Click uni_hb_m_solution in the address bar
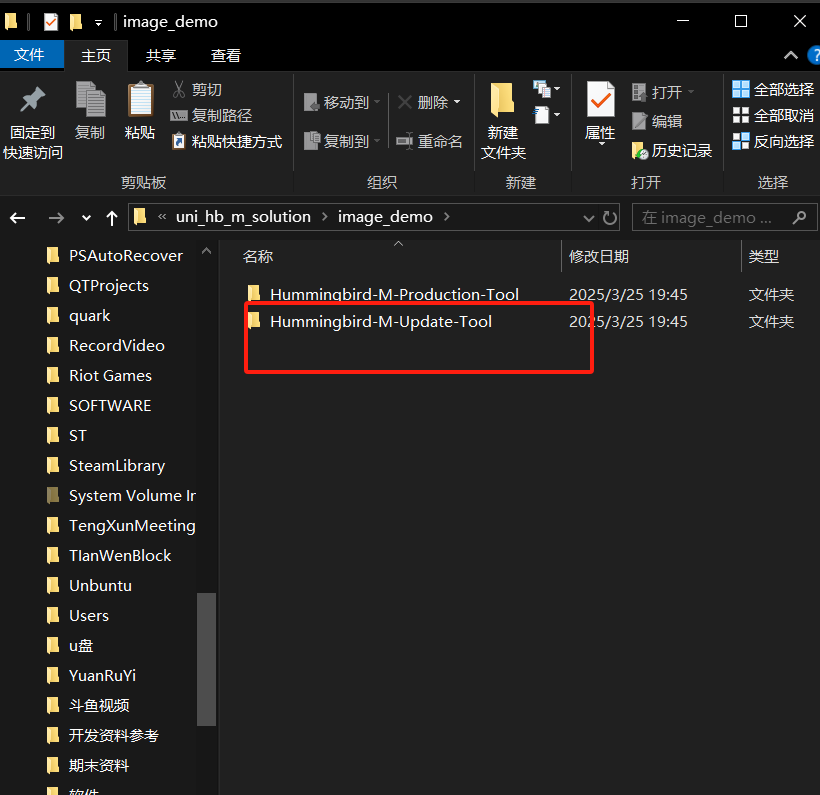820x795 pixels. pos(243,217)
